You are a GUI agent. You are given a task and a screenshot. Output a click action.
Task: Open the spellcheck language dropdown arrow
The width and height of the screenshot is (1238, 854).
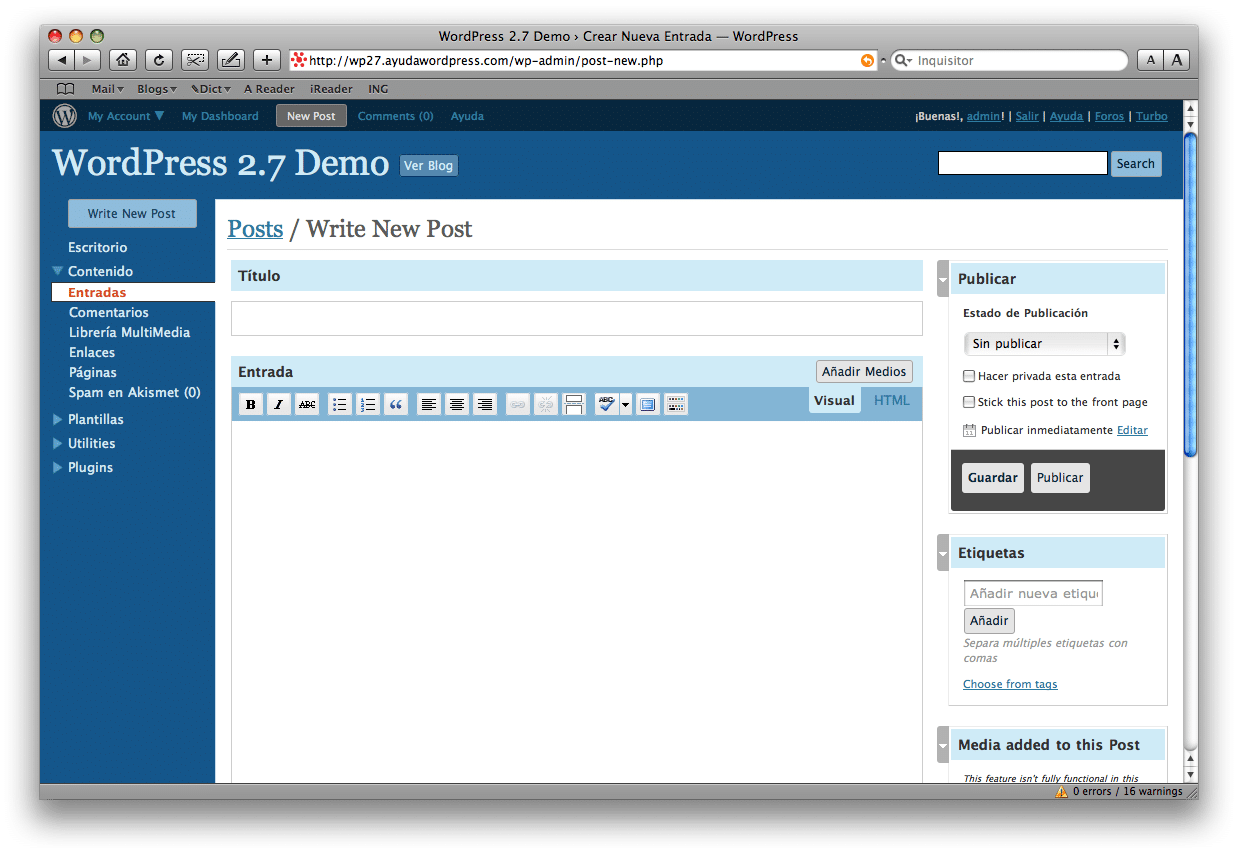(x=626, y=405)
